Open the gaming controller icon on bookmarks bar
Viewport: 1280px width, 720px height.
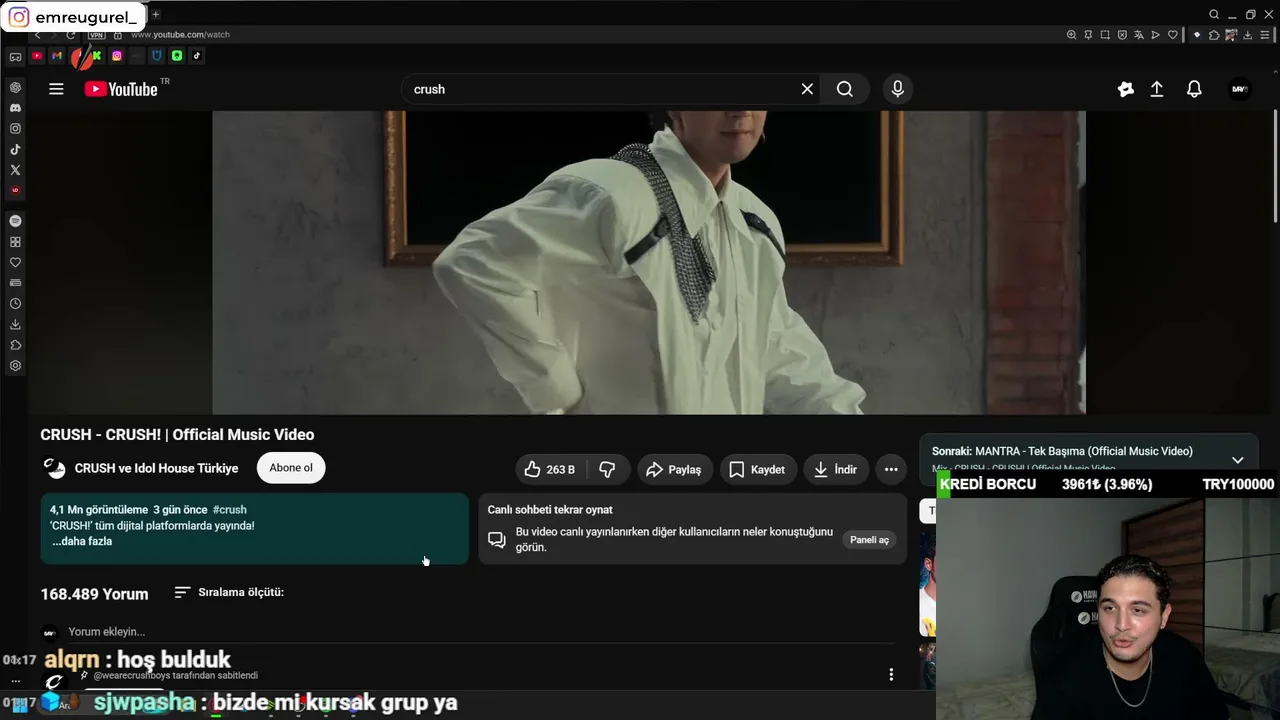(15, 56)
